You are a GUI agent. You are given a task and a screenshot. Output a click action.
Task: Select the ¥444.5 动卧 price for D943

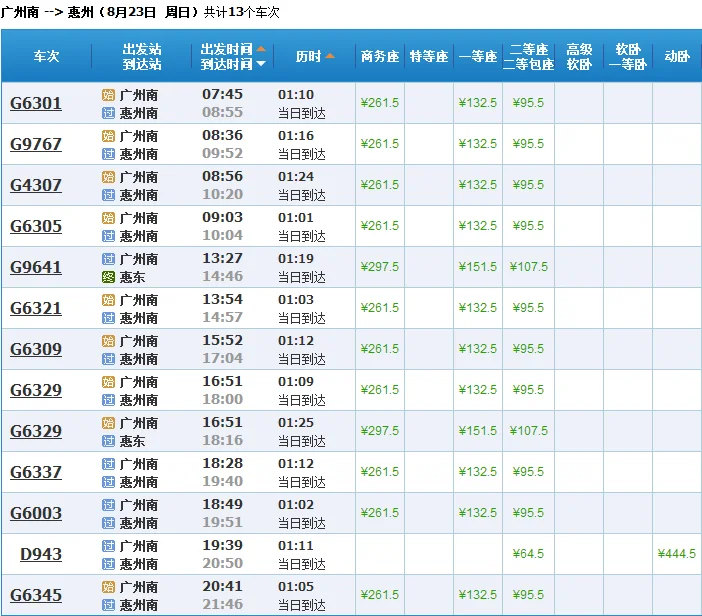click(x=676, y=554)
